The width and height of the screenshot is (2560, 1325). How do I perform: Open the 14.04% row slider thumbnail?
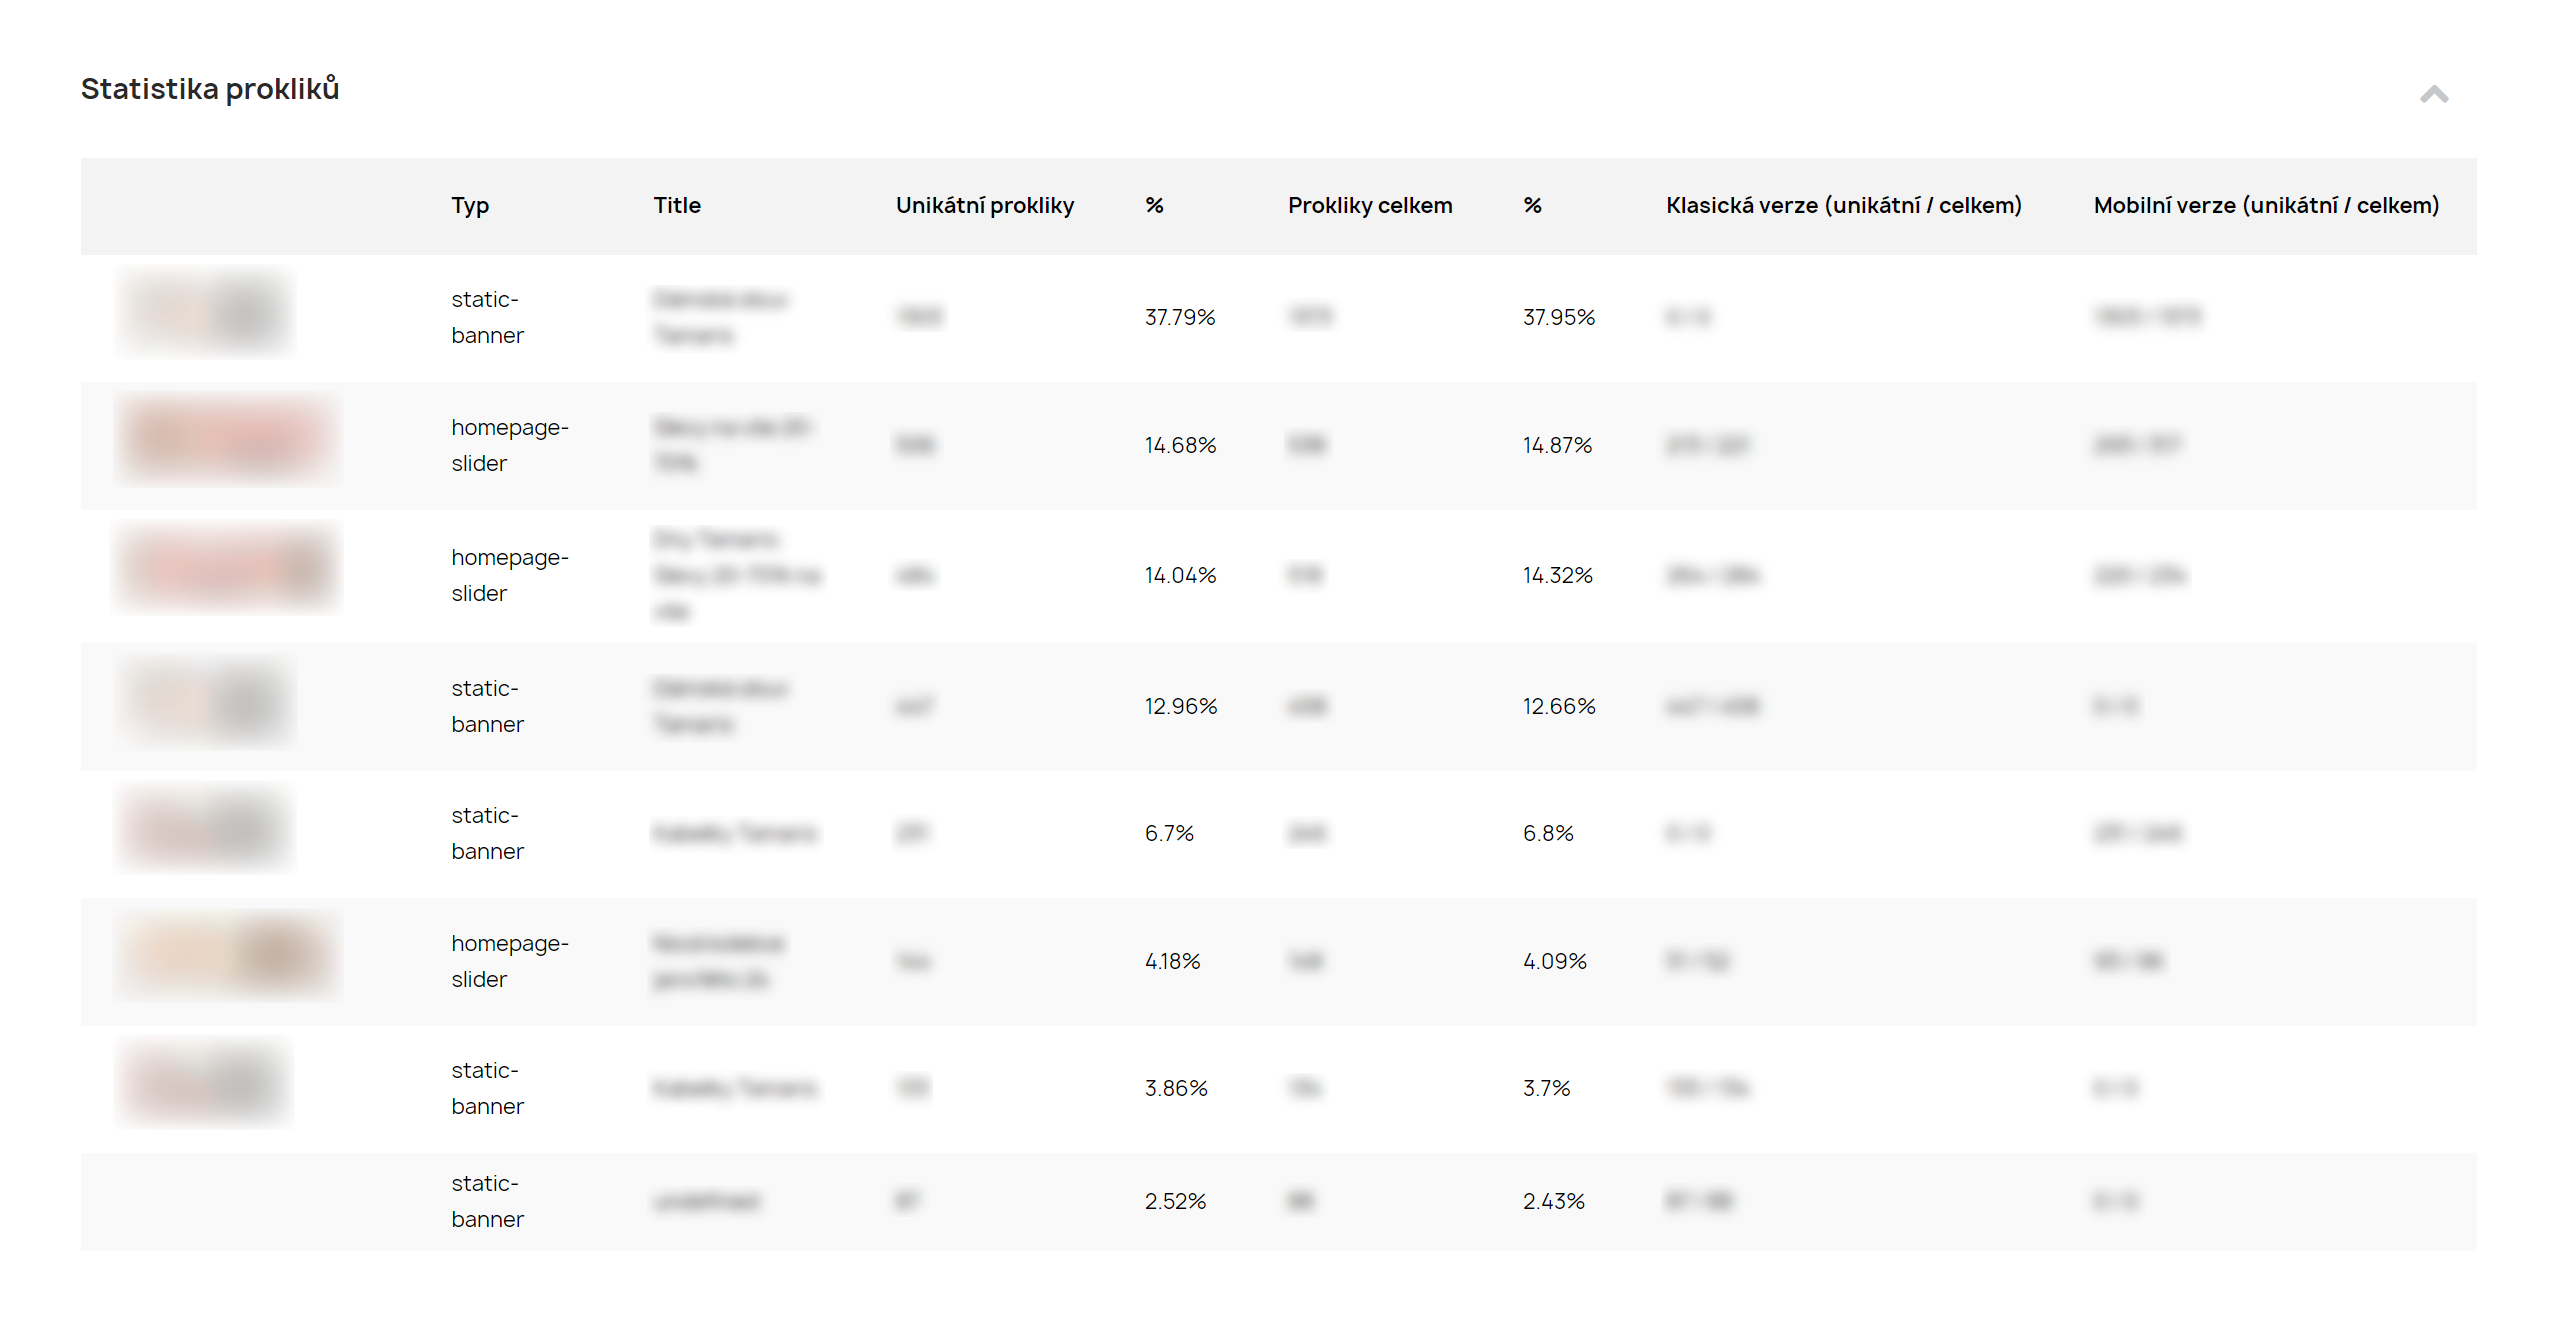pos(228,570)
